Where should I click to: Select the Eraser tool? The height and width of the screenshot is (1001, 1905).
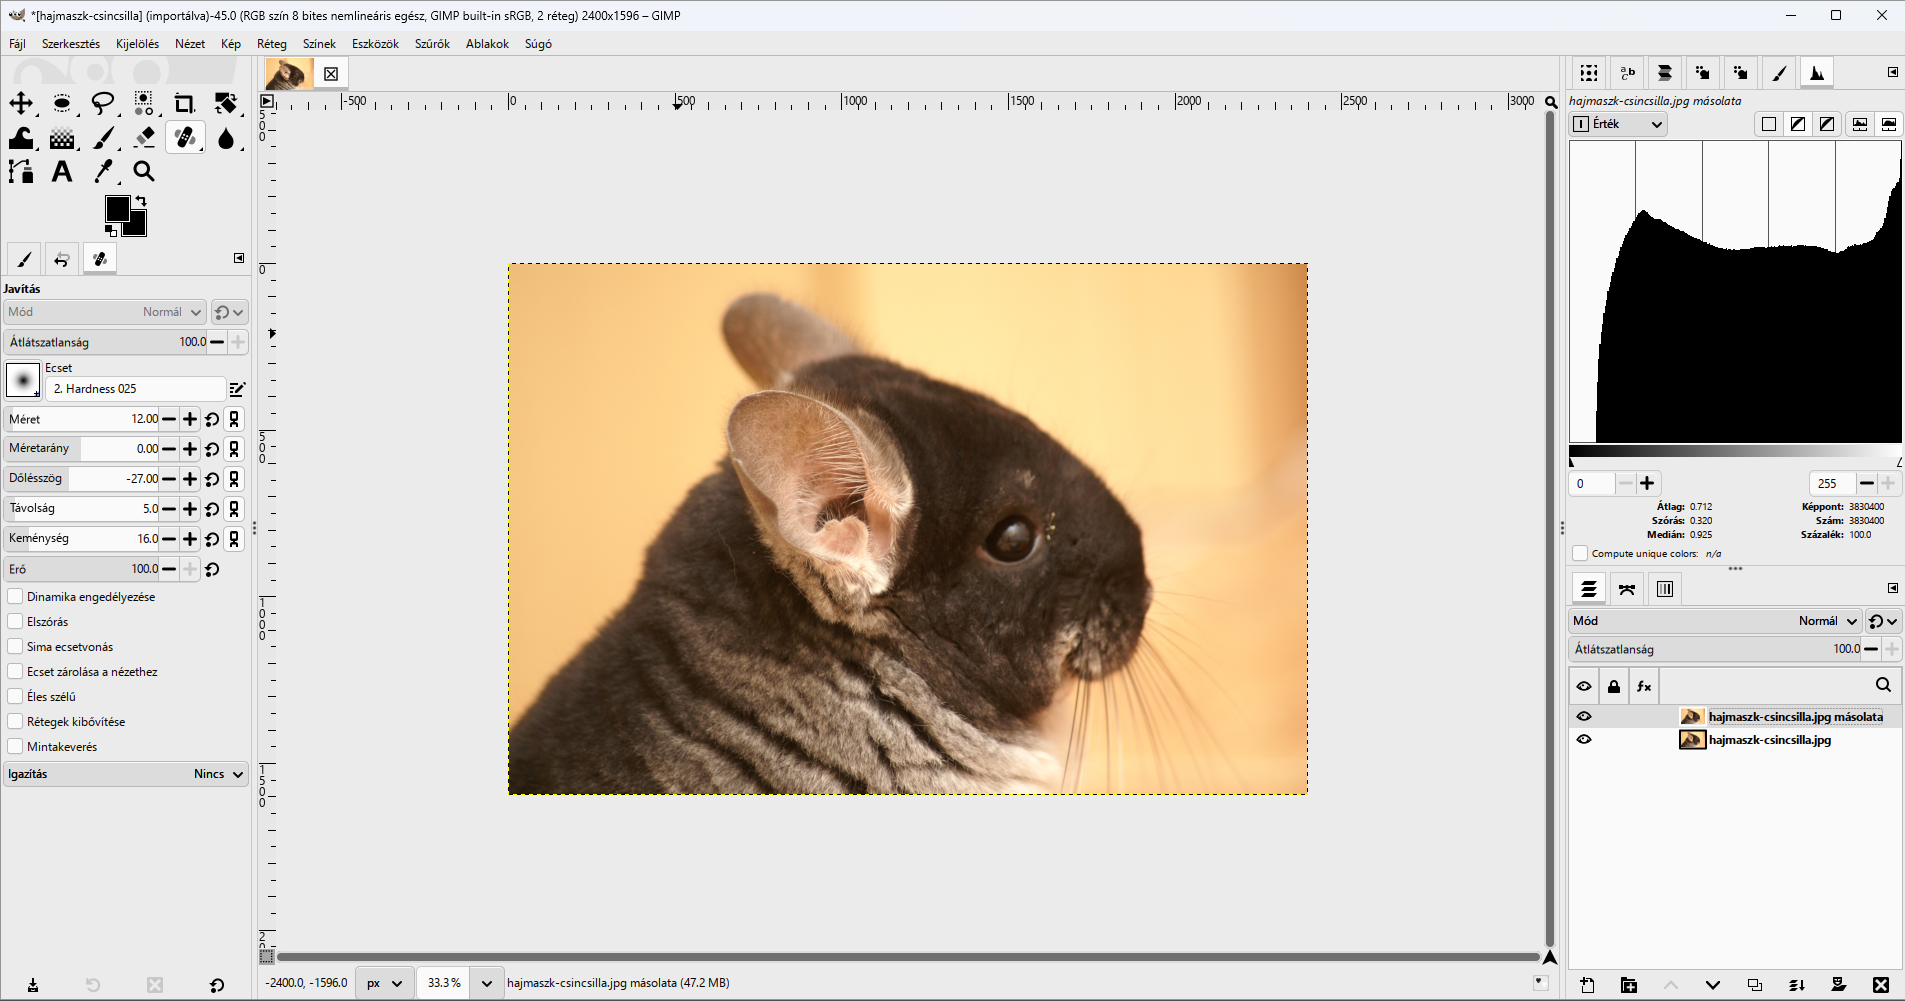pos(144,138)
